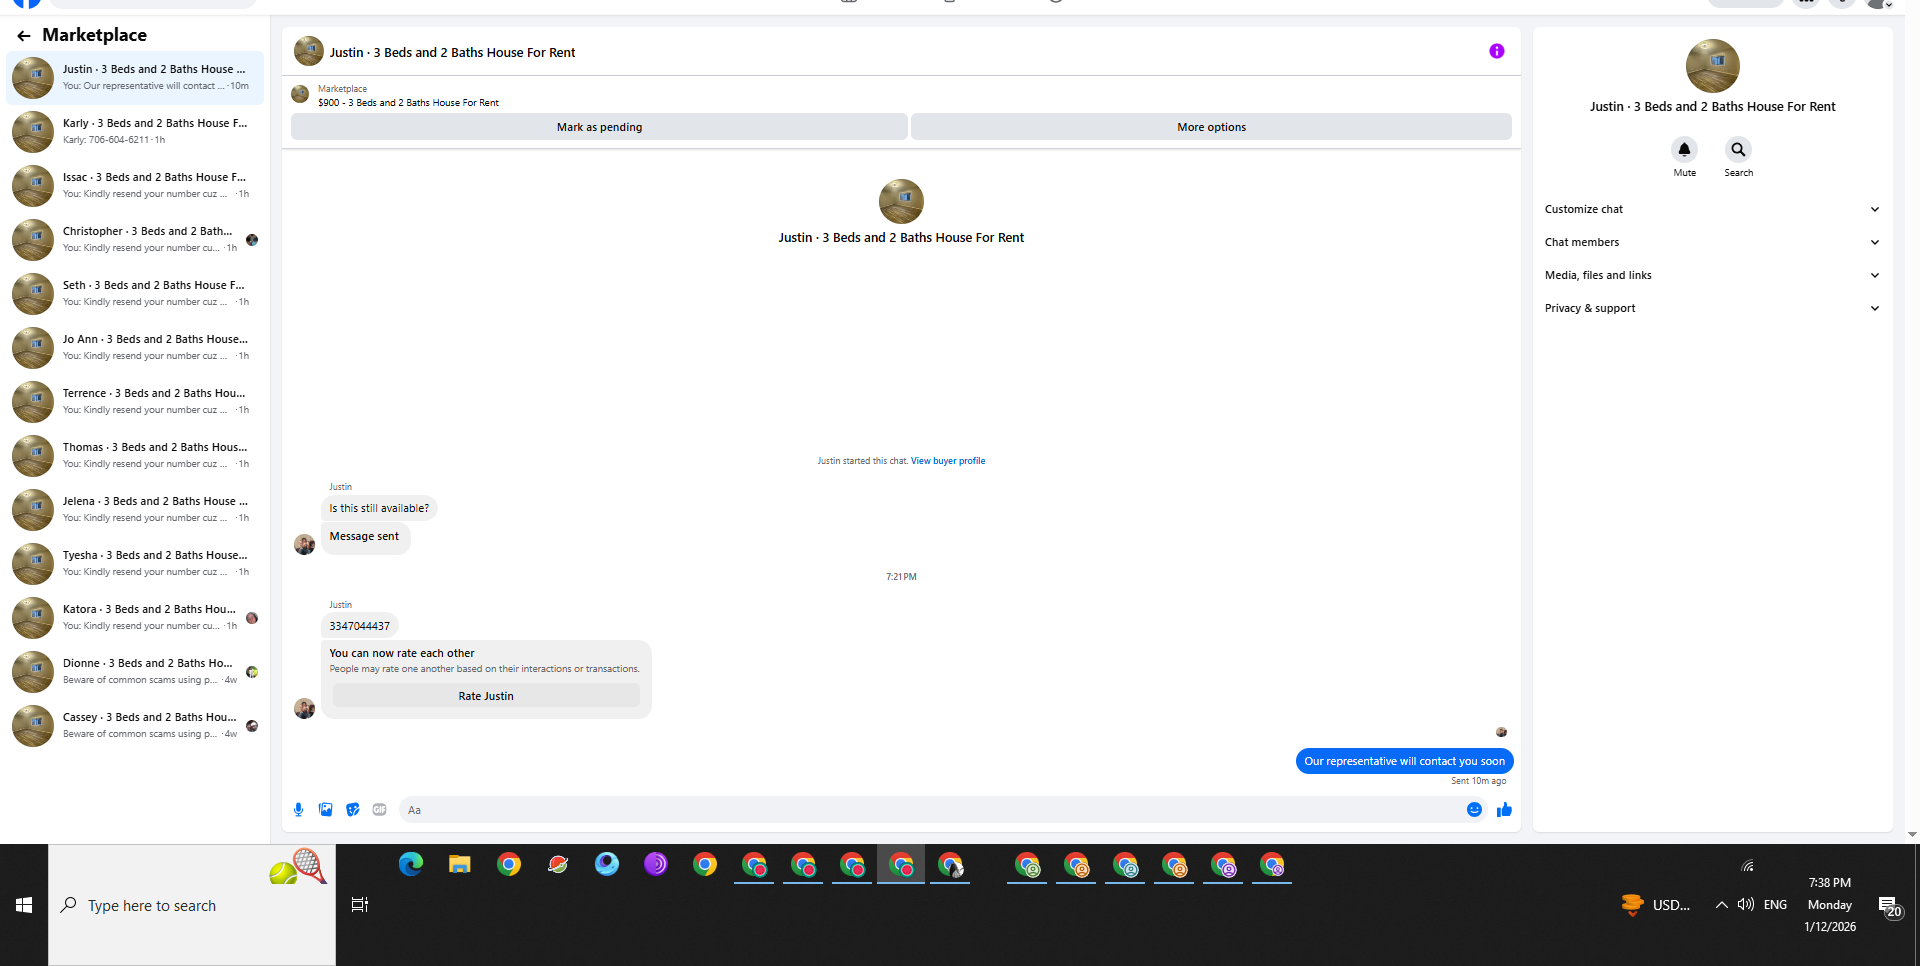Click the voice clip microphone icon
This screenshot has height=966, width=1920.
(x=298, y=810)
